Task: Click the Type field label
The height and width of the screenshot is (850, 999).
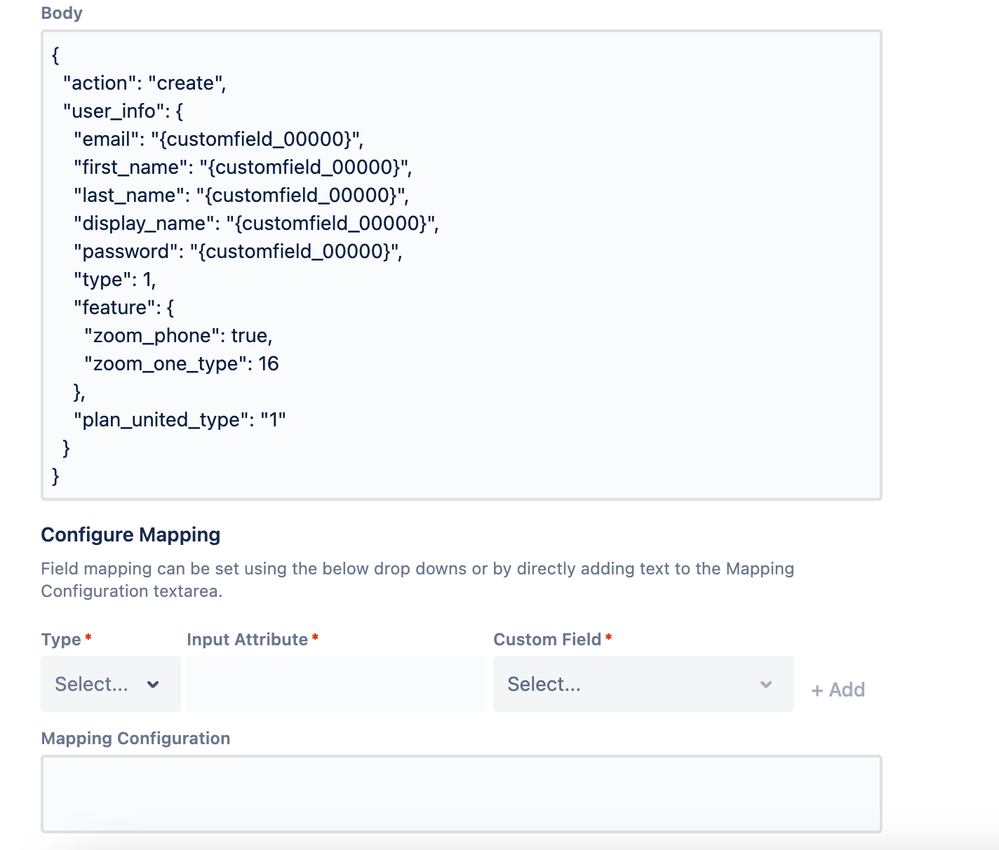Action: 61,639
